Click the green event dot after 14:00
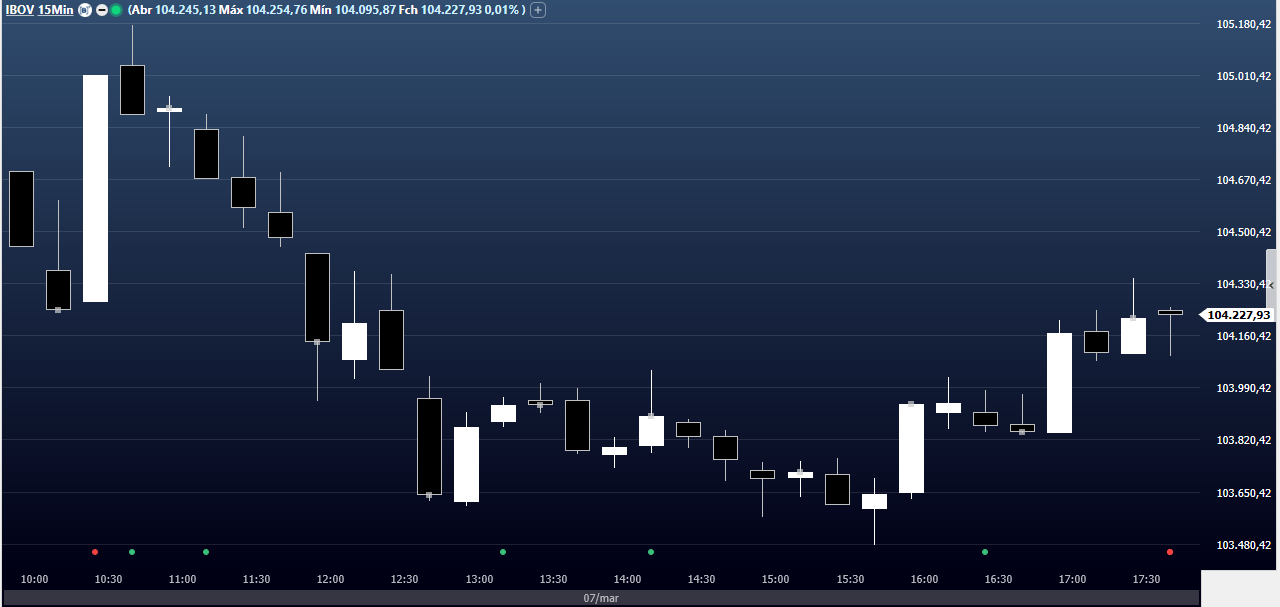This screenshot has height=607, width=1280. pyautogui.click(x=651, y=552)
